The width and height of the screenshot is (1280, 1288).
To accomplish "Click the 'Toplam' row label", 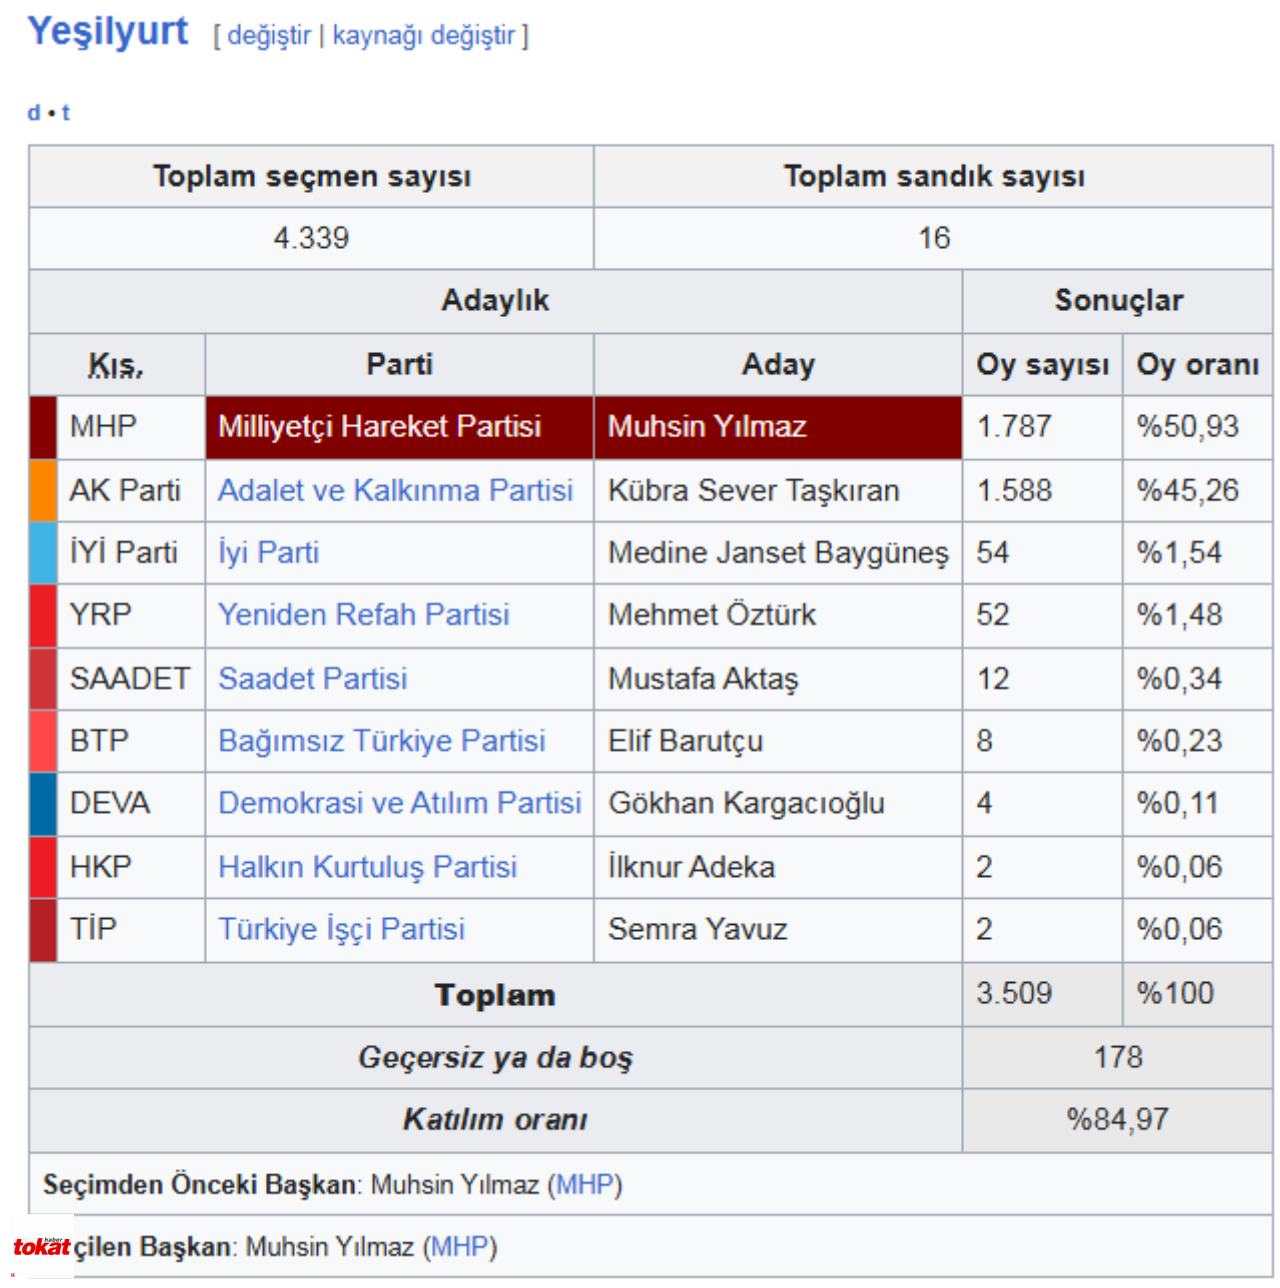I will [x=495, y=995].
